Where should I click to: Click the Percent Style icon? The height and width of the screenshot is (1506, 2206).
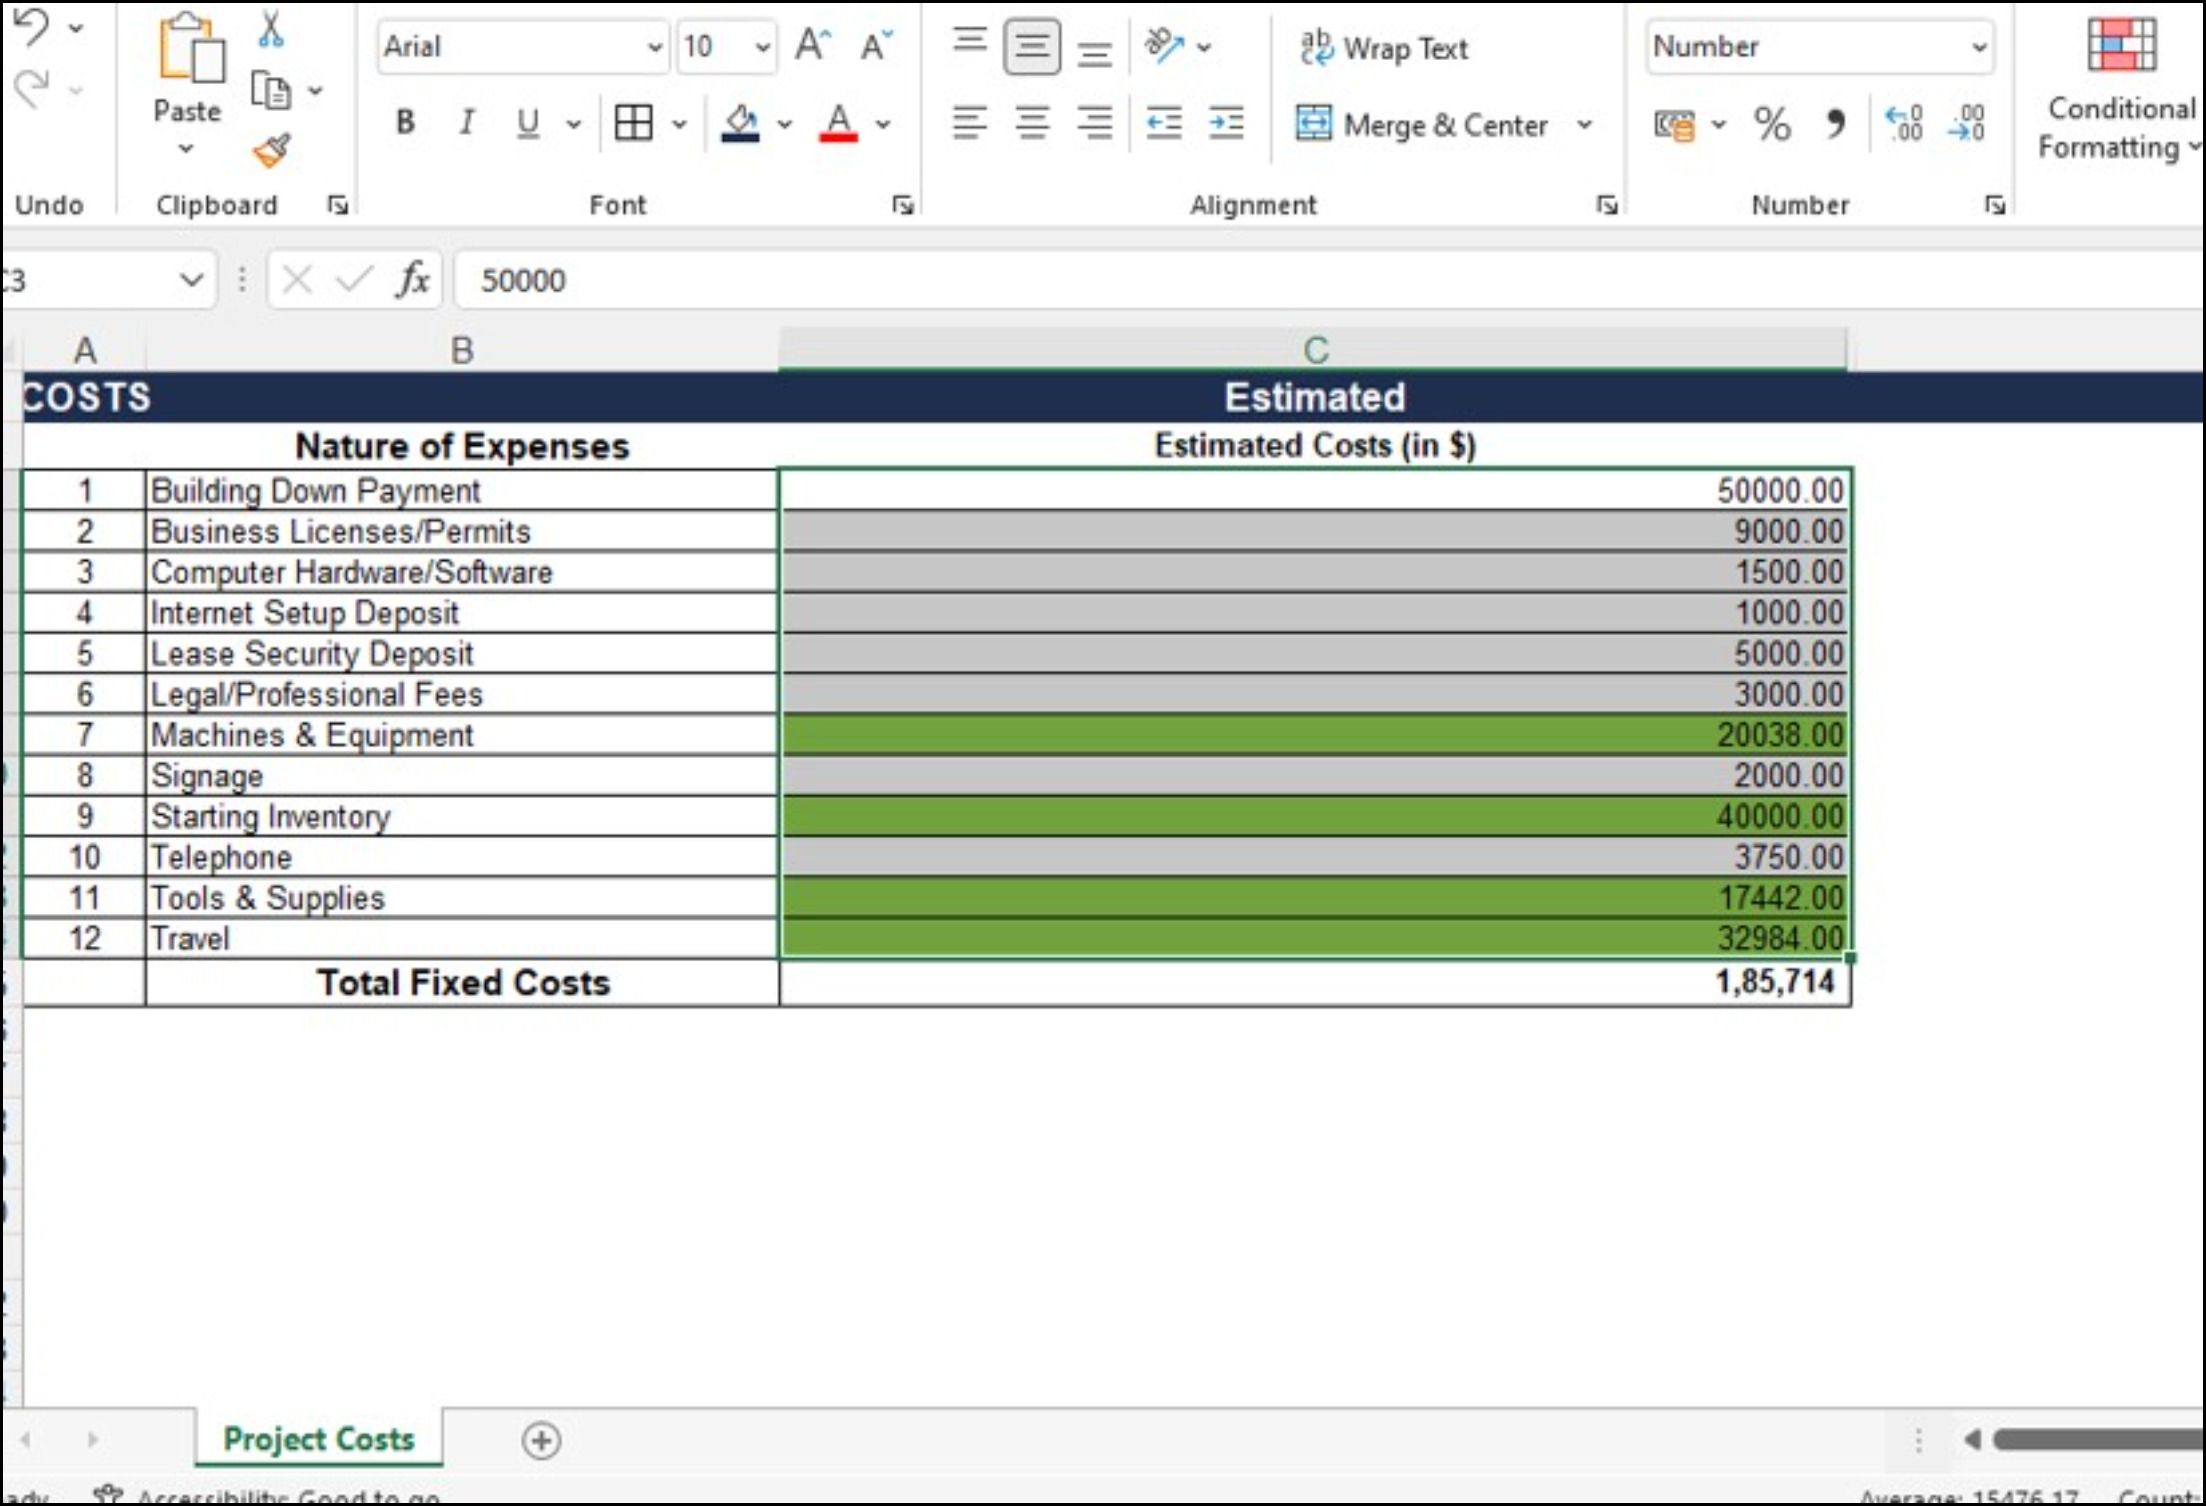[1771, 124]
